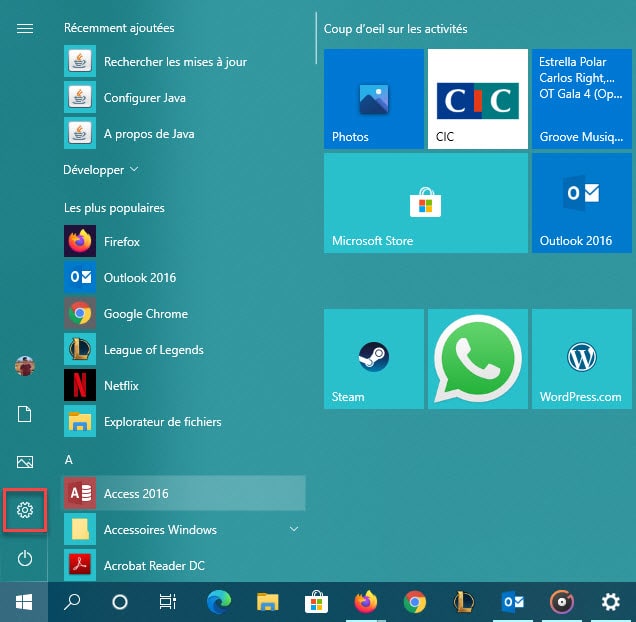This screenshot has width=636, height=622.
Task: Launch the Steam tile
Action: click(374, 359)
